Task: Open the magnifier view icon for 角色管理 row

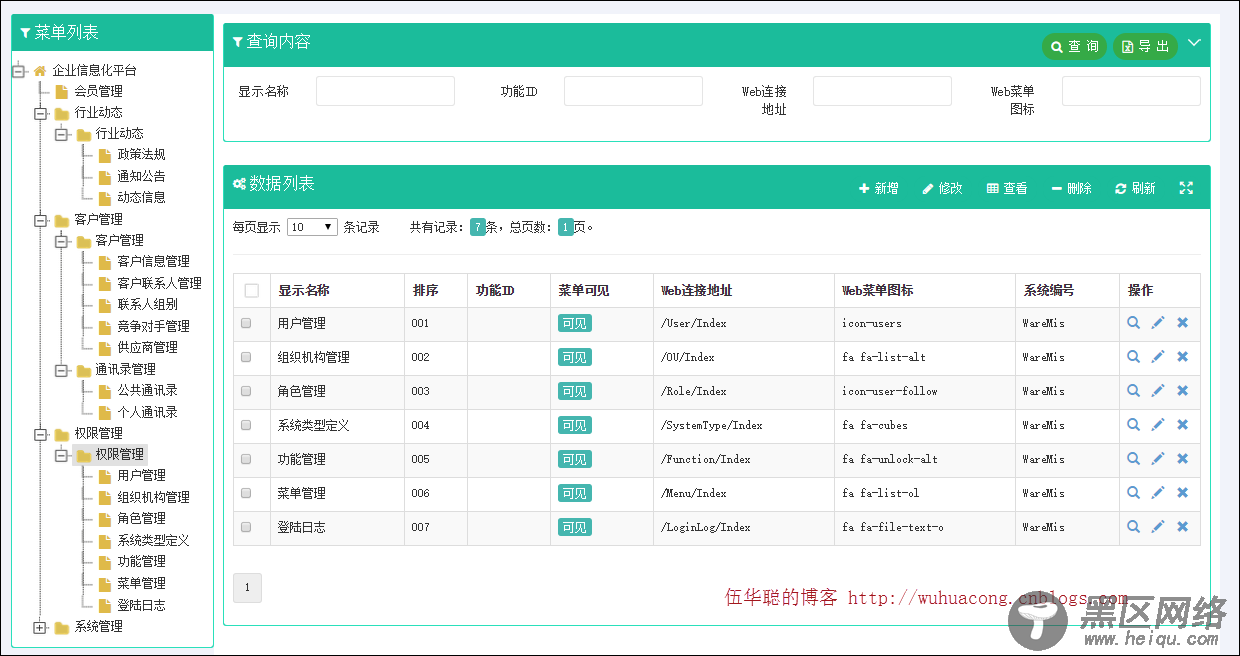Action: [x=1133, y=391]
